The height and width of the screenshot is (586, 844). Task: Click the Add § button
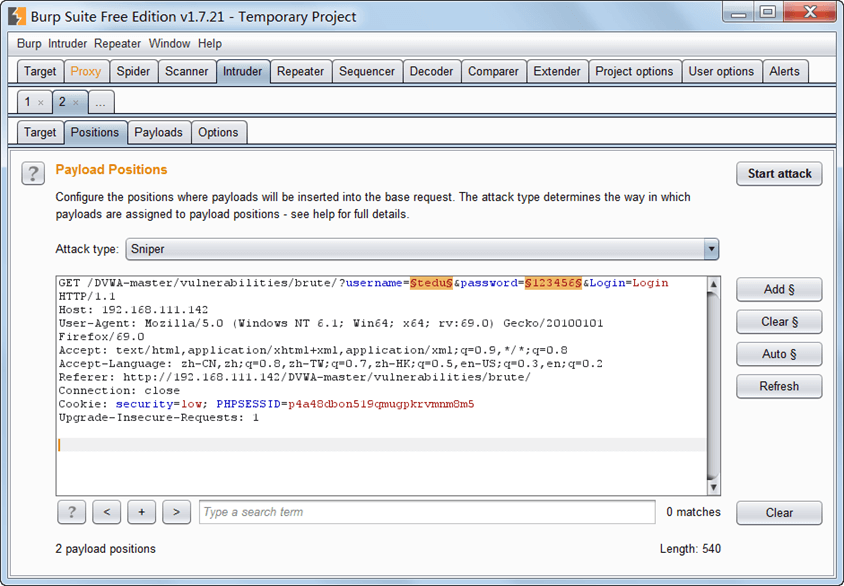[x=779, y=290]
